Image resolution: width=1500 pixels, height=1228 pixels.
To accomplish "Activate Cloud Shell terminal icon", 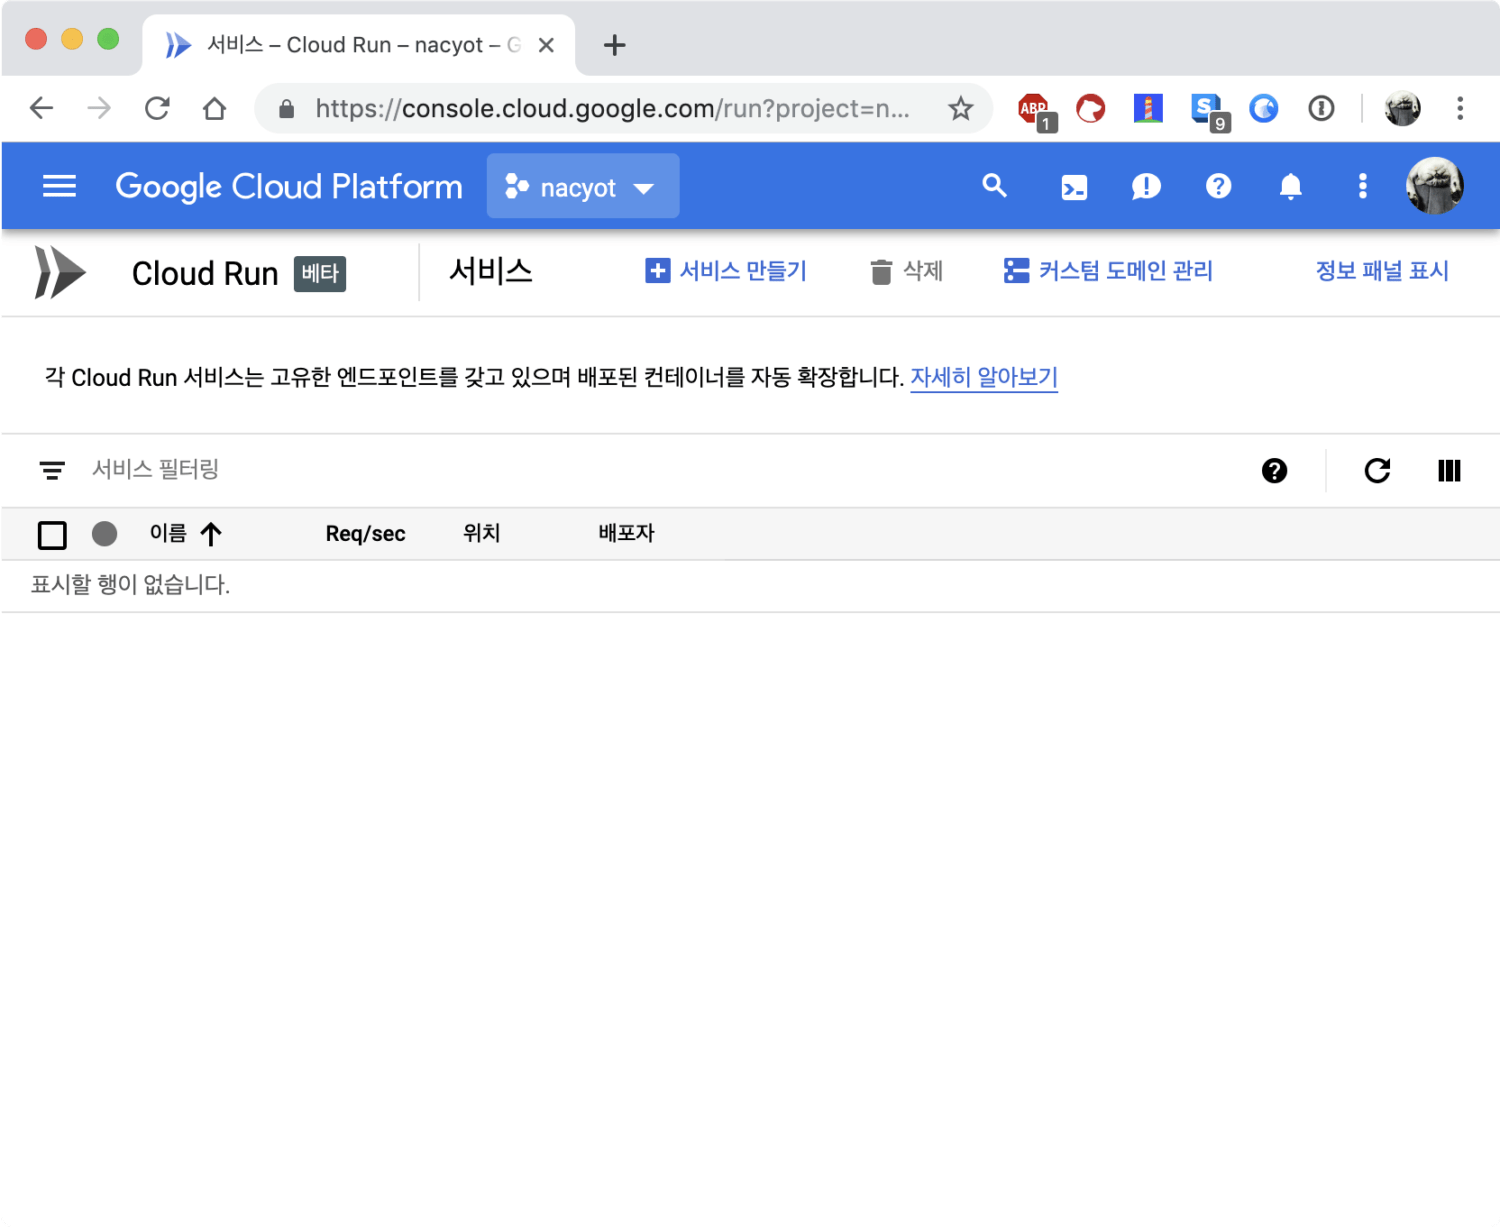I will coord(1074,187).
